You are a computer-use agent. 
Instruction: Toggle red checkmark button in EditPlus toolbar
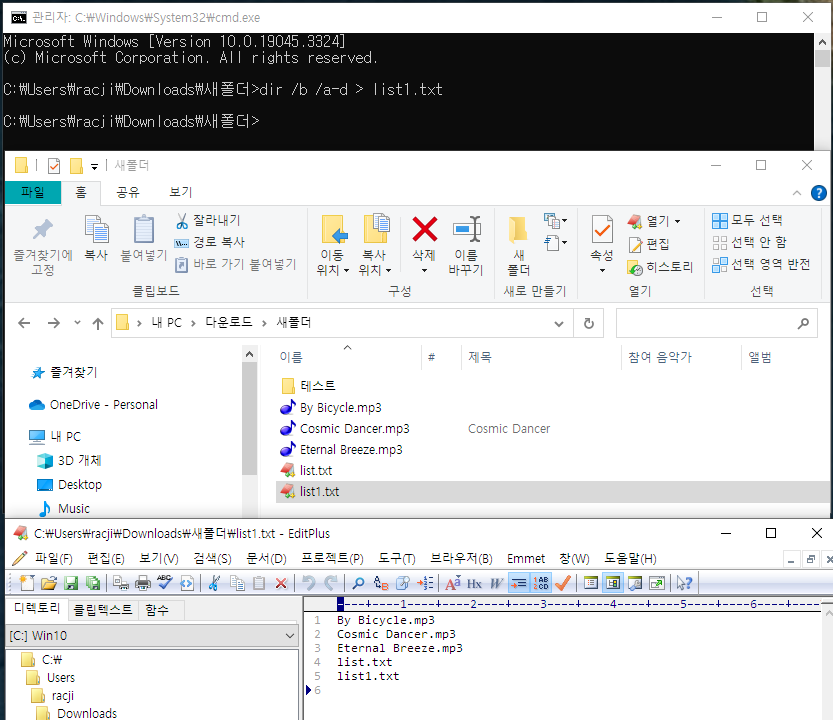coord(563,583)
